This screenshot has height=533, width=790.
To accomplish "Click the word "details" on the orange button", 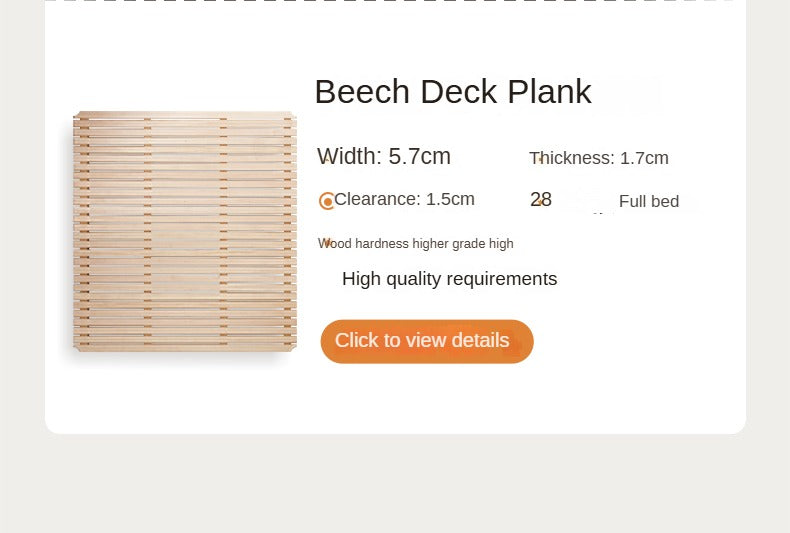I will [480, 341].
